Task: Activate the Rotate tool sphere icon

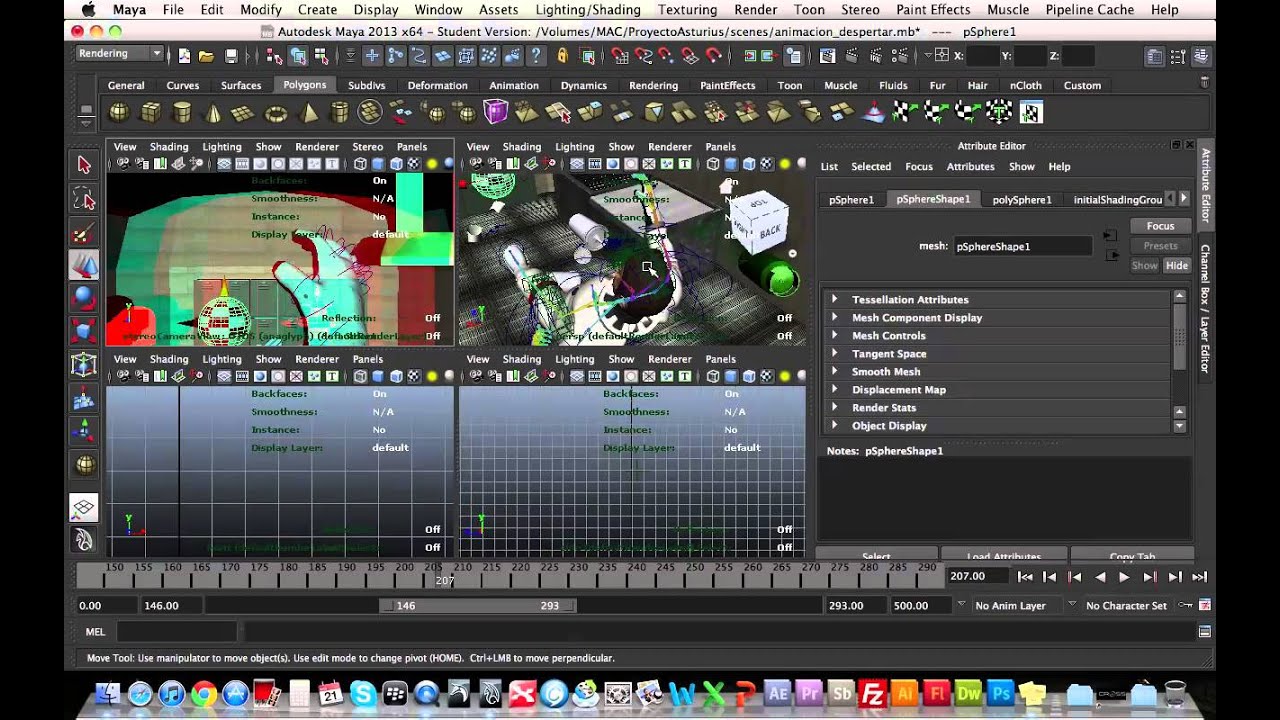Action: (x=84, y=297)
